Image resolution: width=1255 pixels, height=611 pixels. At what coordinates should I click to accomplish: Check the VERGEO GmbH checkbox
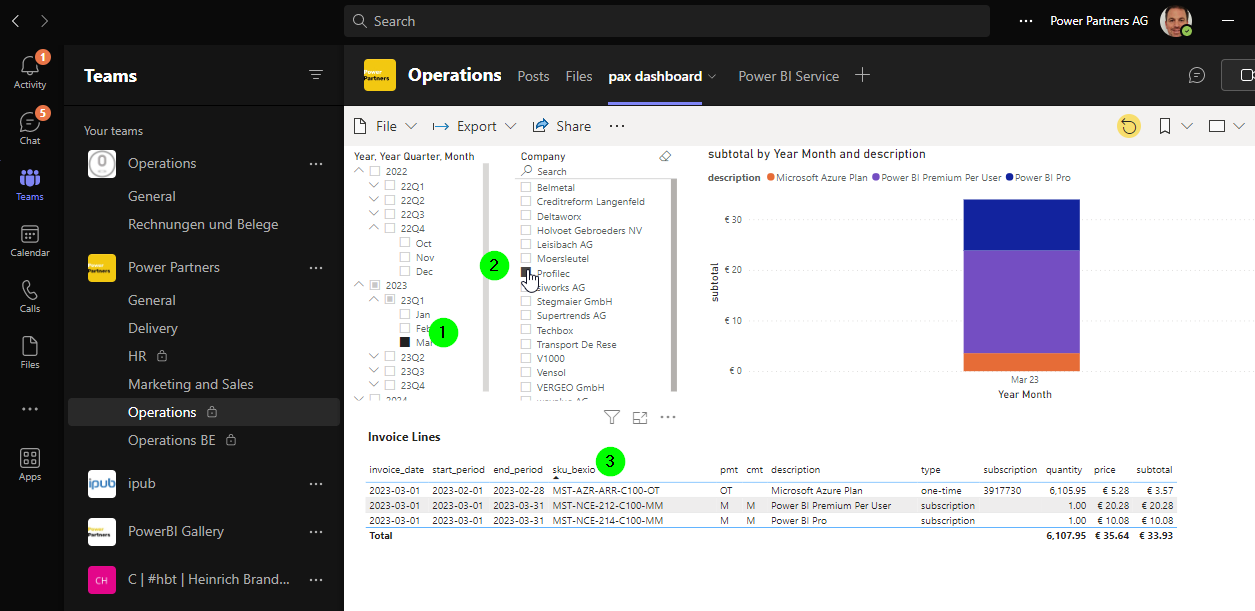526,387
